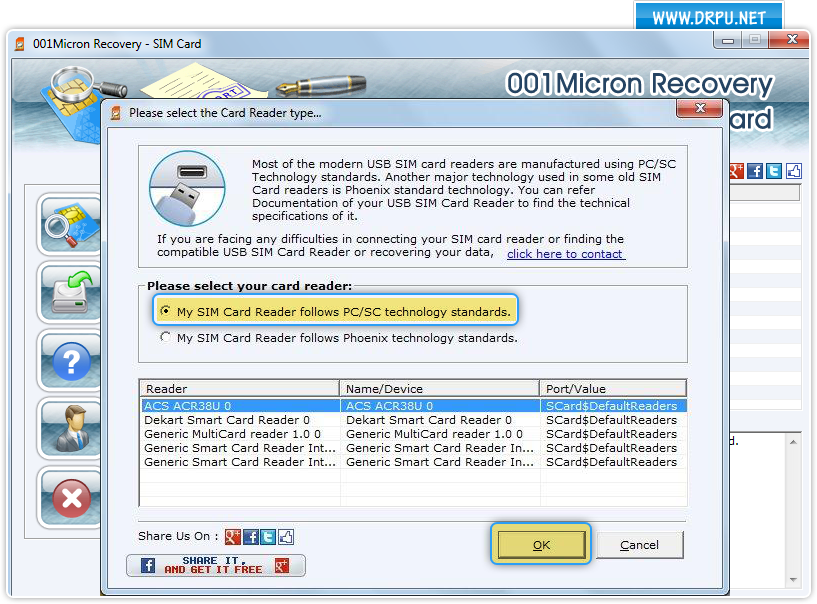Click Twitter icon beside Share Us On
817x604 pixels.
268,536
